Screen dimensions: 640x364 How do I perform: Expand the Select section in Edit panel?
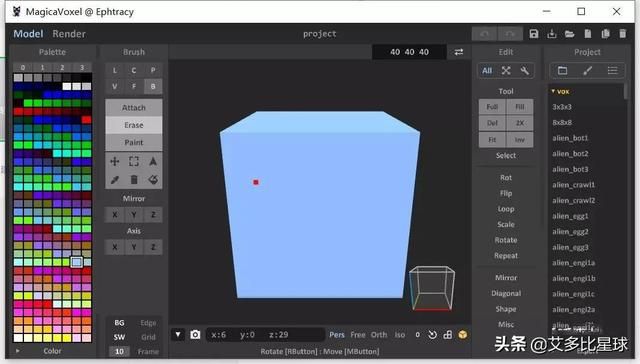506,155
